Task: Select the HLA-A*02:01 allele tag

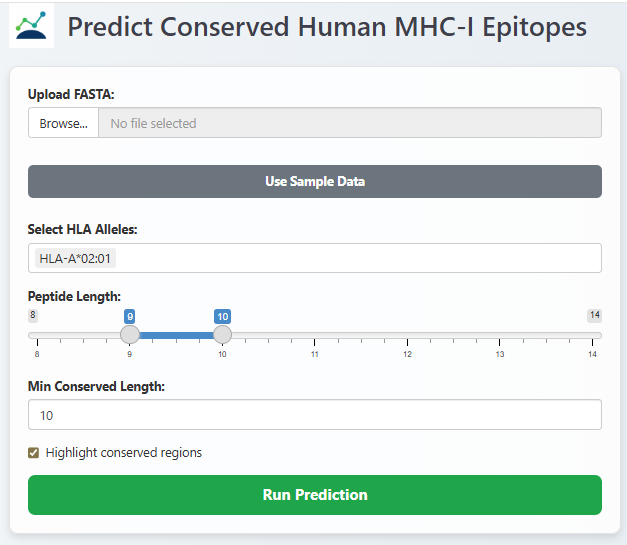Action: click(76, 258)
